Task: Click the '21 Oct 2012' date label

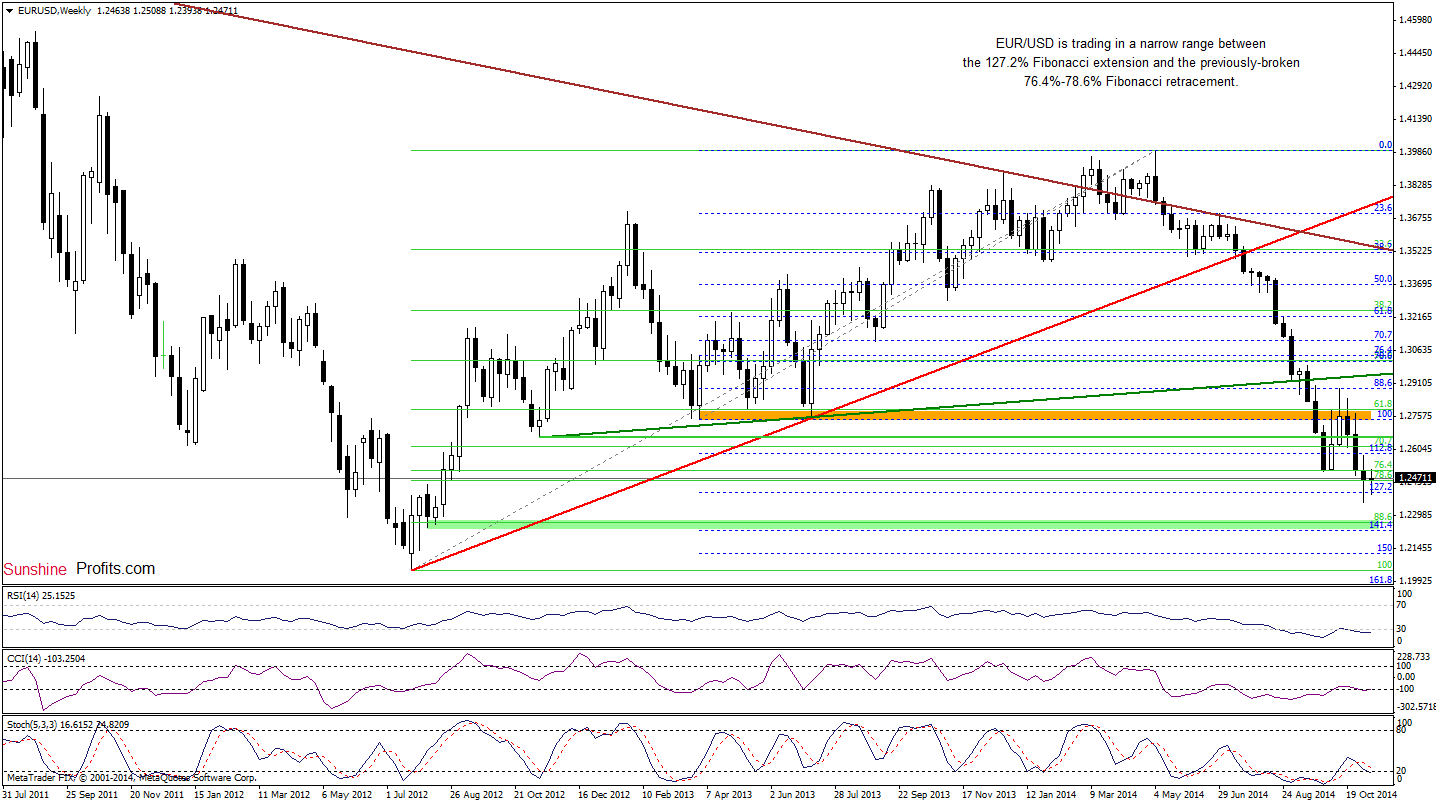Action: (541, 794)
